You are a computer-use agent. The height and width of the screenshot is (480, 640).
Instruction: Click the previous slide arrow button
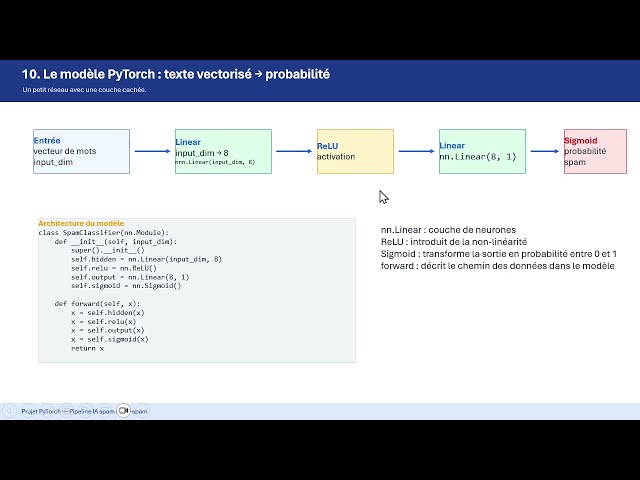(9, 411)
